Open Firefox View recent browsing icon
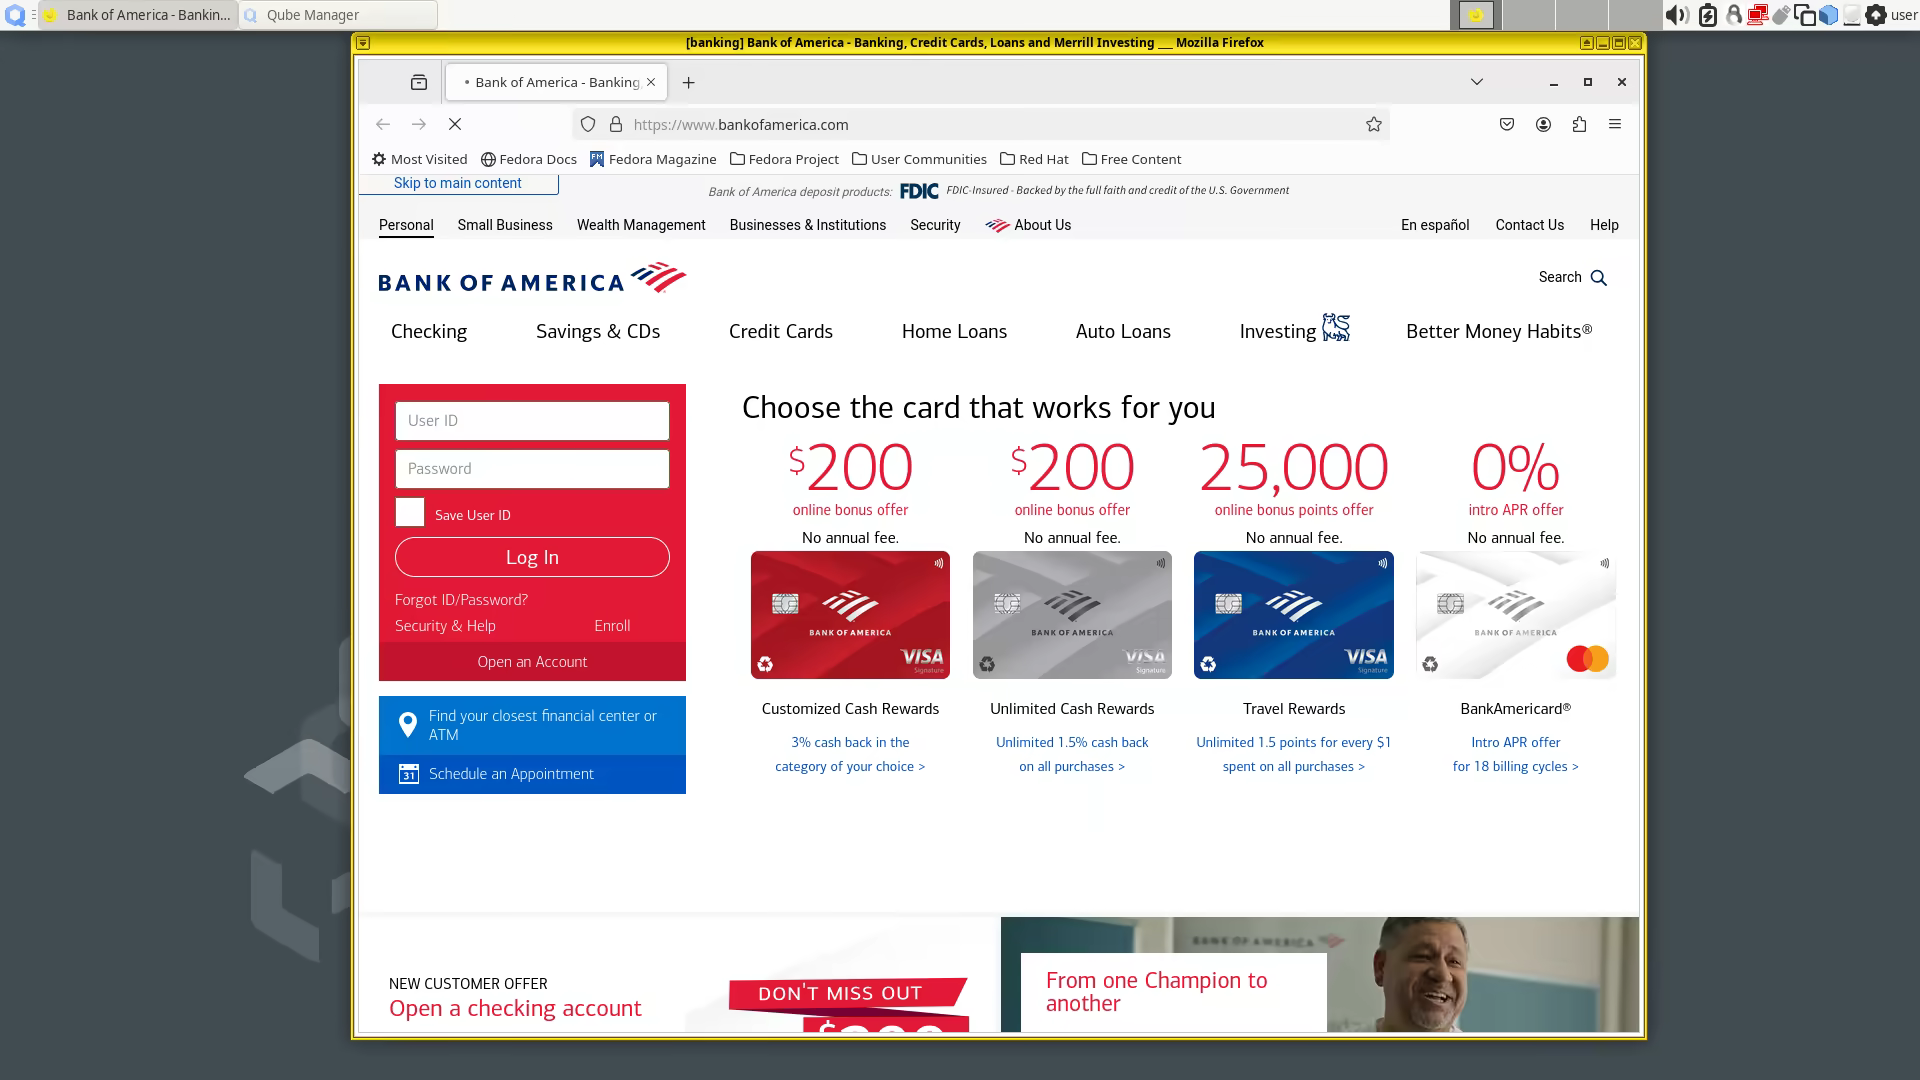Viewport: 1920px width, 1080px height. (x=419, y=83)
